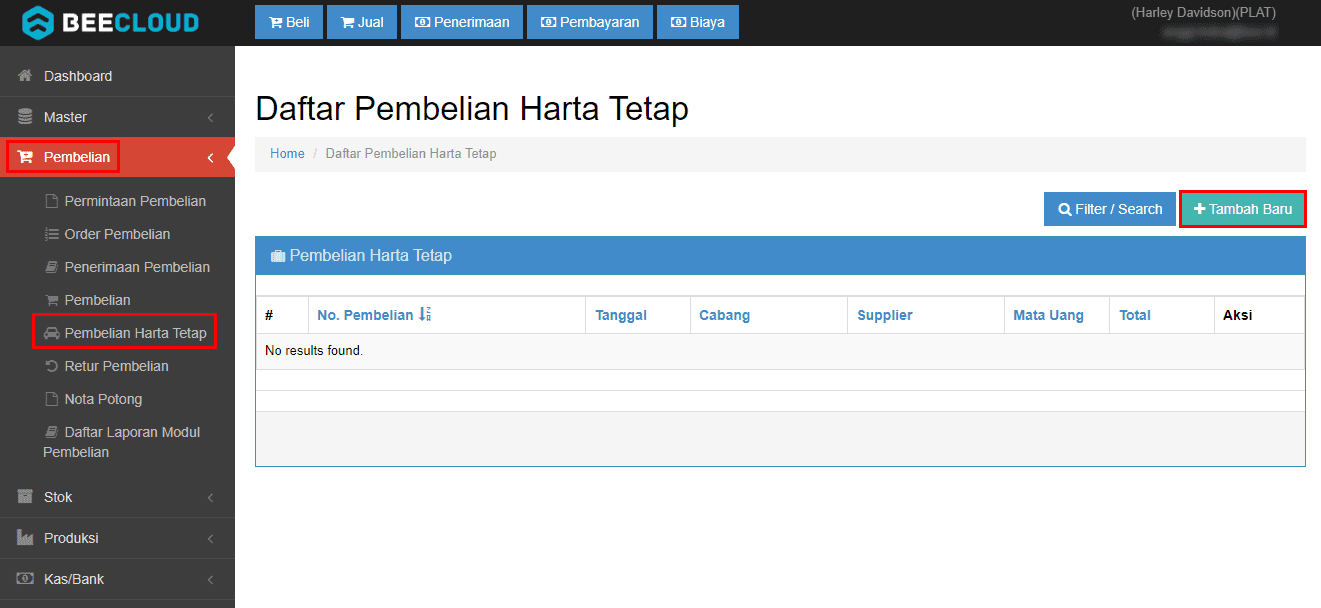The image size is (1321, 608).
Task: Sort by Supplier column header
Action: [885, 315]
